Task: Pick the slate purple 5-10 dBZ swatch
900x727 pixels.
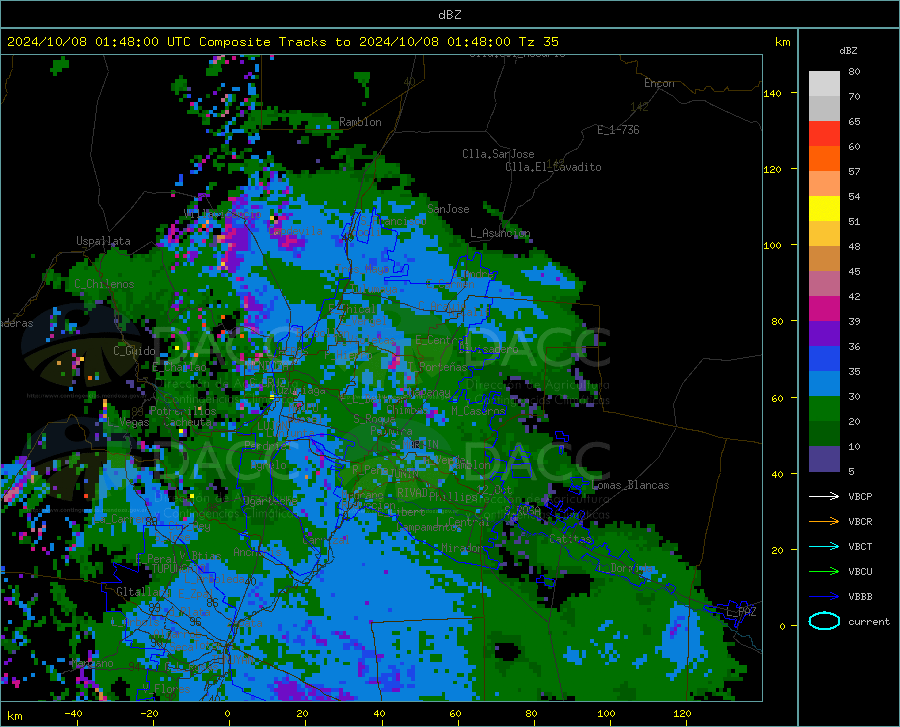Action: coord(824,459)
